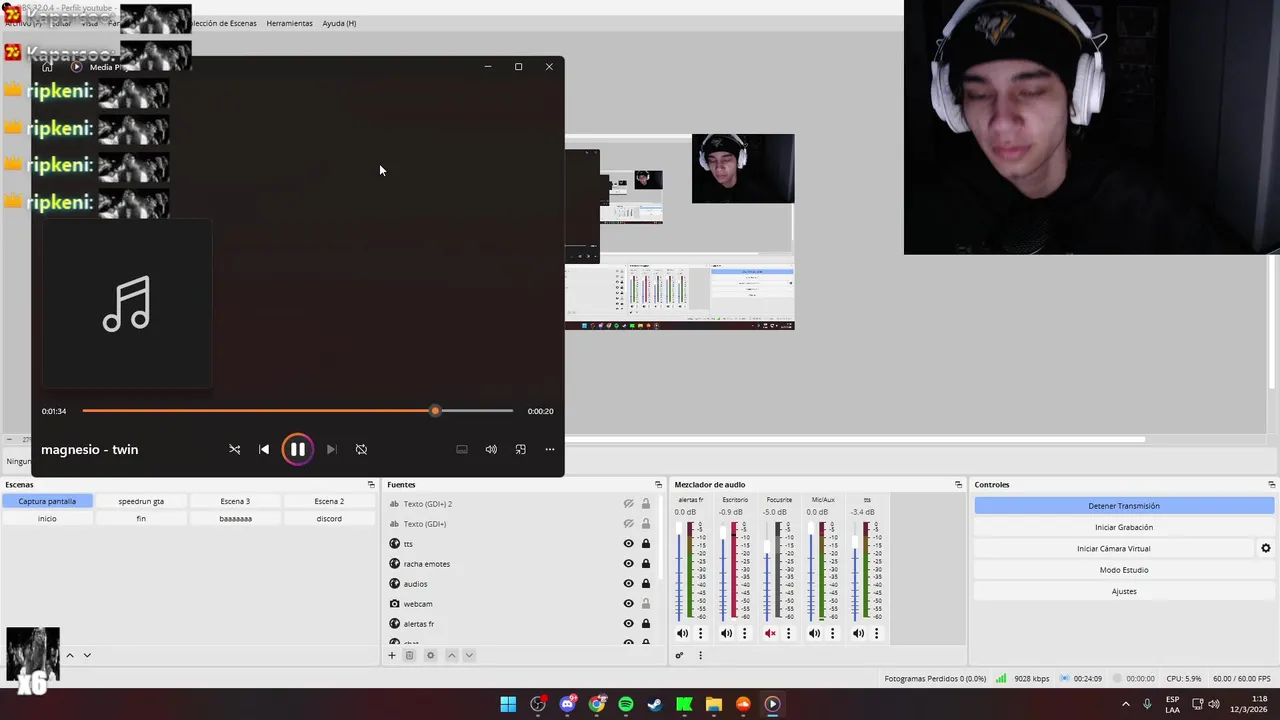This screenshot has width=1280, height=720.
Task: Mute the tts audio channel
Action: point(858,633)
